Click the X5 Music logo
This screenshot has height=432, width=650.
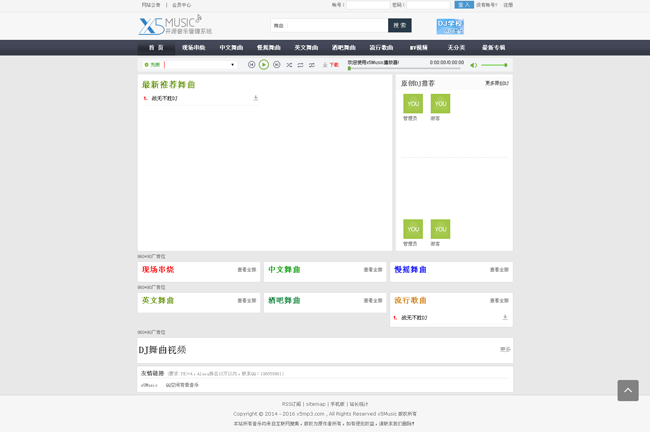175,25
